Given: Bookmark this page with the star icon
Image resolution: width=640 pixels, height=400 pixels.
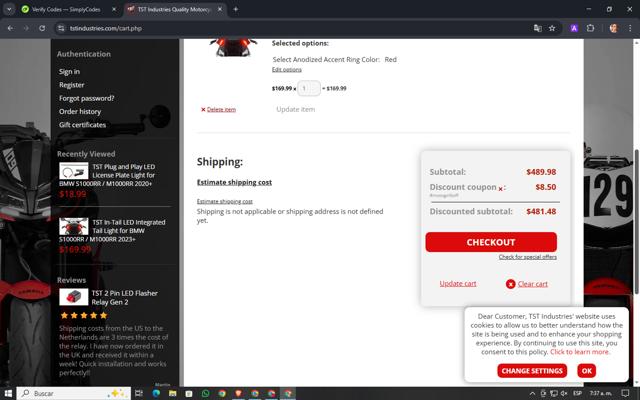Looking at the screenshot, I should pos(552,28).
